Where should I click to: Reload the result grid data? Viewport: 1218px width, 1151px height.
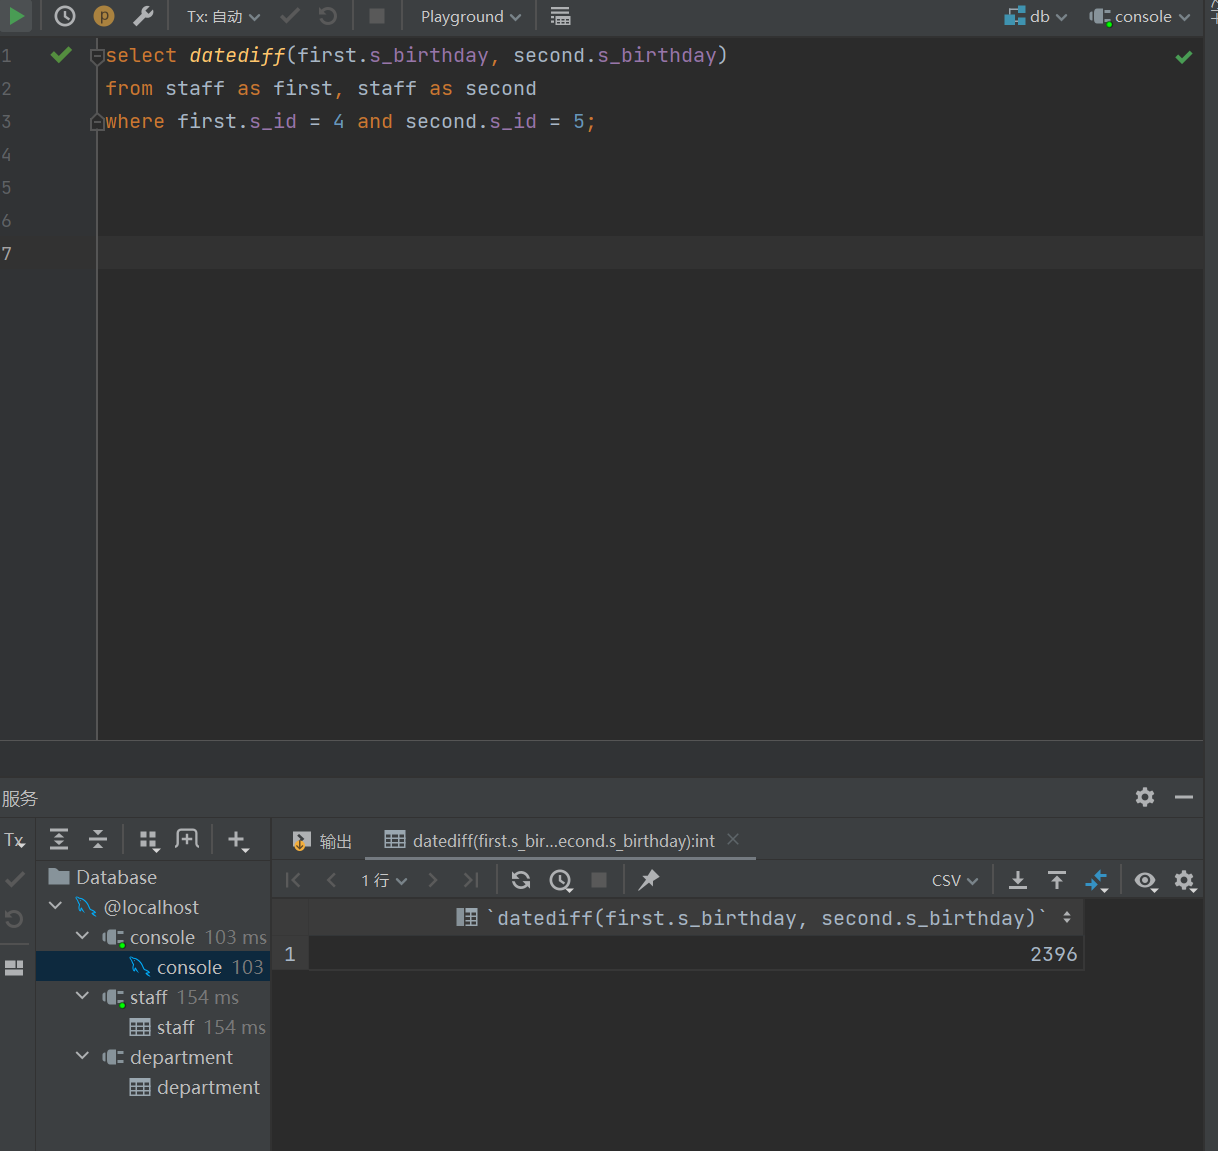click(x=521, y=880)
